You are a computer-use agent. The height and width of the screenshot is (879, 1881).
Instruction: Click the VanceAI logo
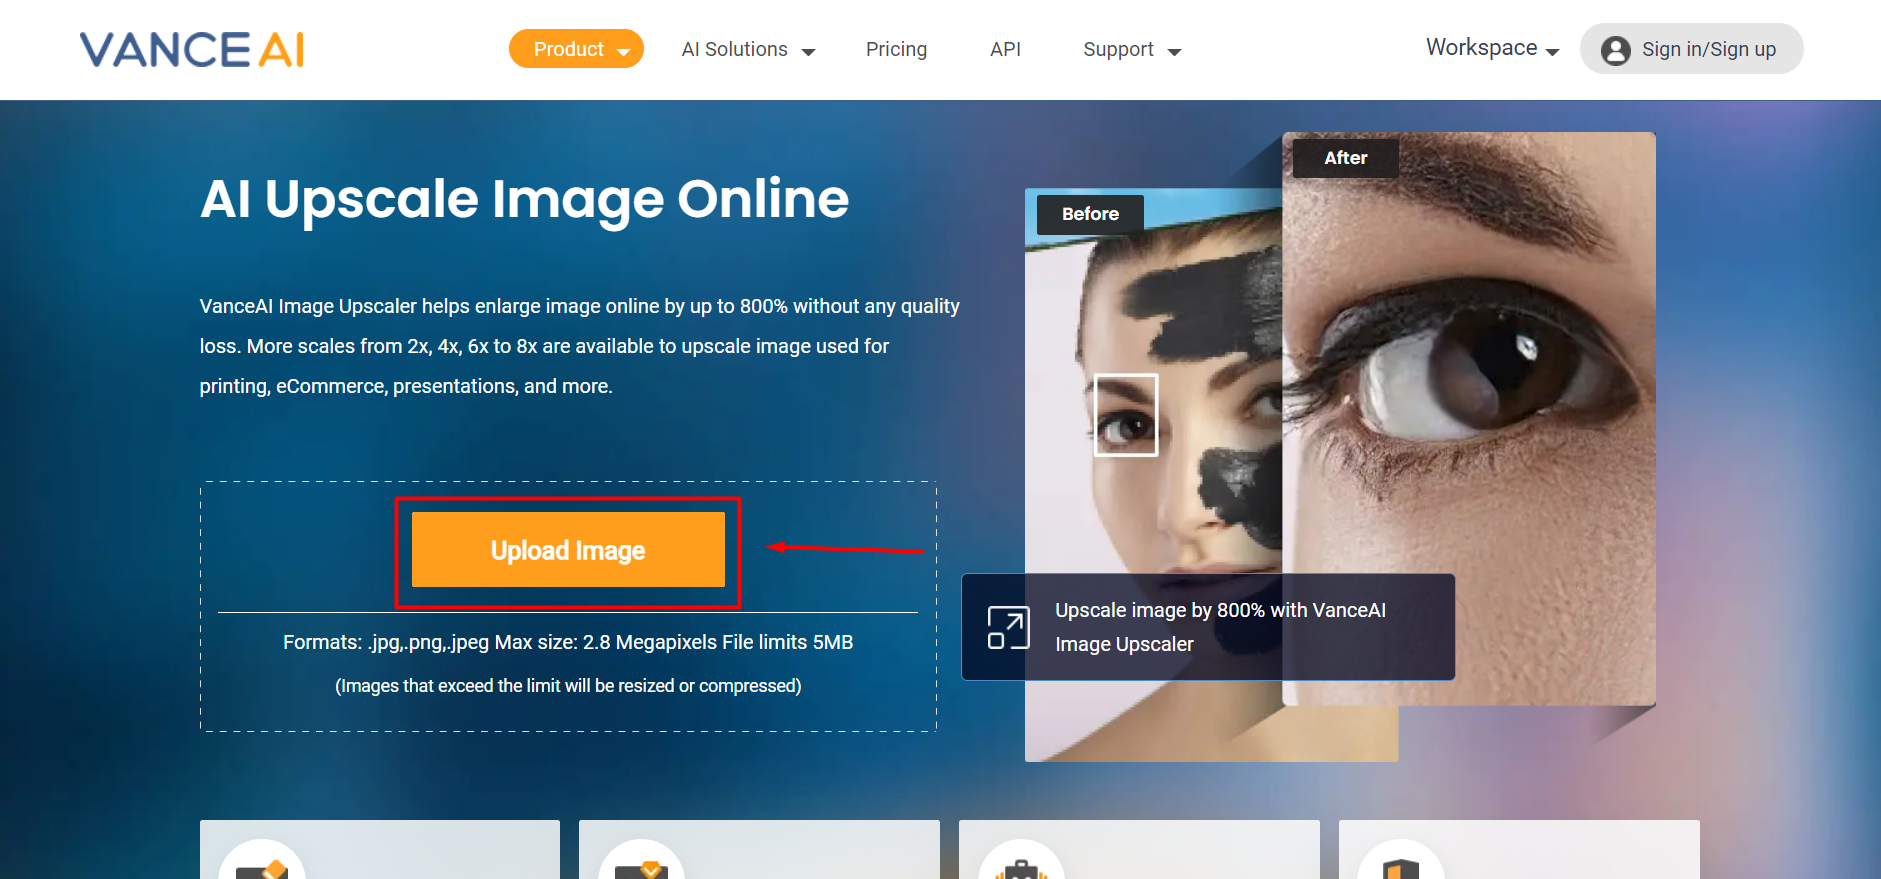pos(192,49)
